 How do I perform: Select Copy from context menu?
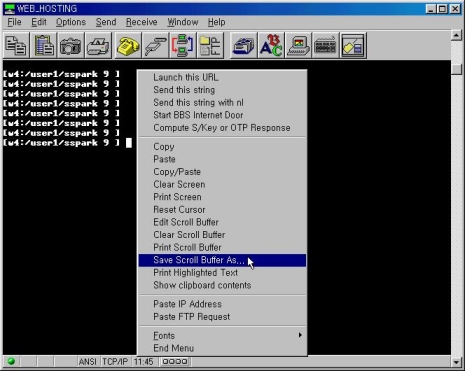click(x=222, y=147)
